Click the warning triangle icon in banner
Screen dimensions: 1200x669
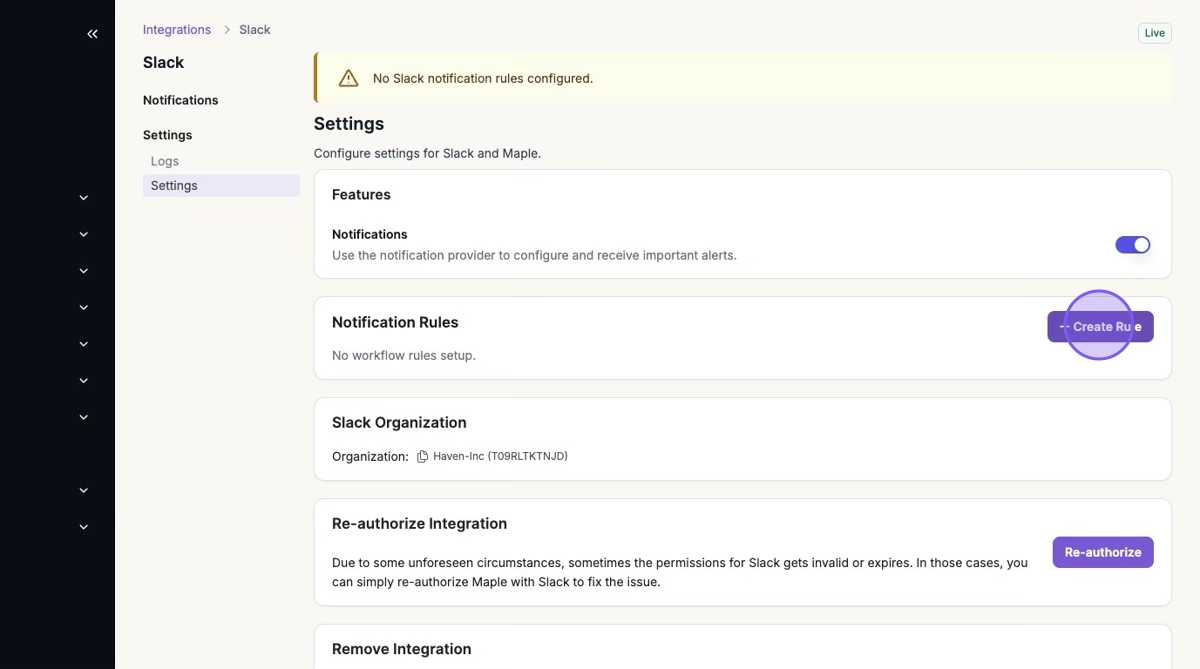click(348, 78)
